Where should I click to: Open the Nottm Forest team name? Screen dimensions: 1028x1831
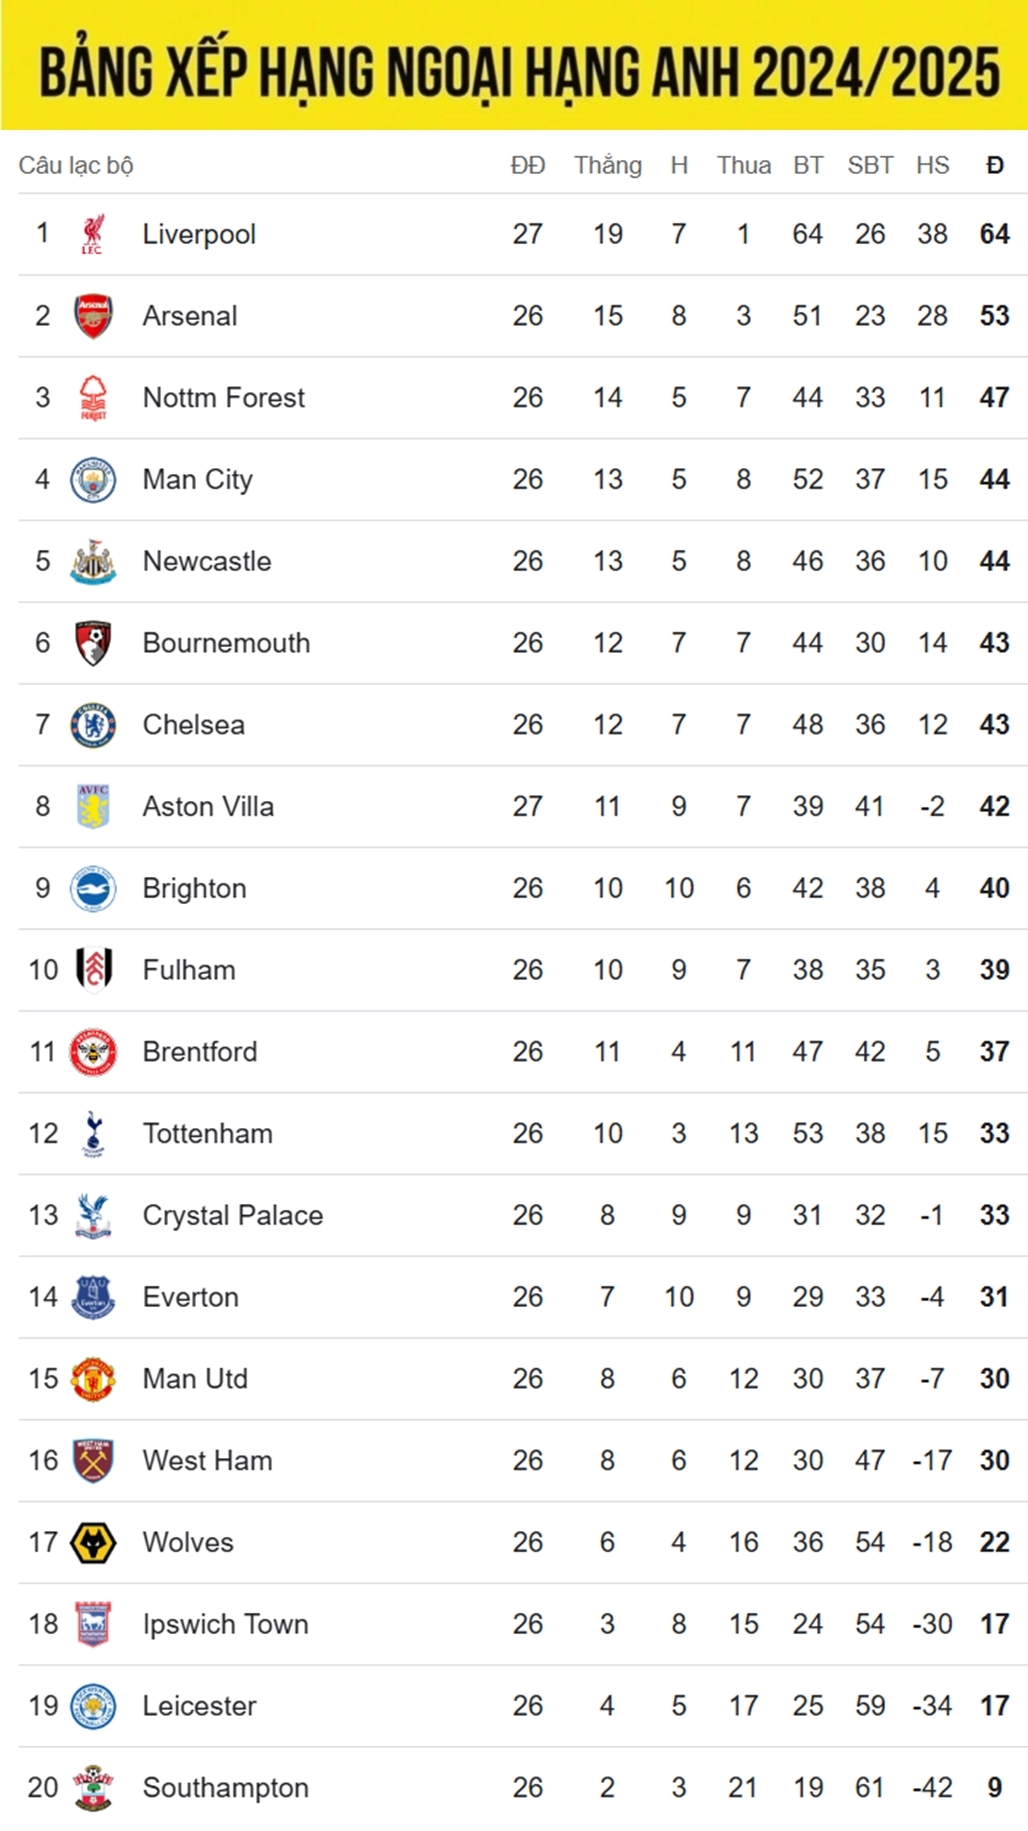click(x=223, y=398)
